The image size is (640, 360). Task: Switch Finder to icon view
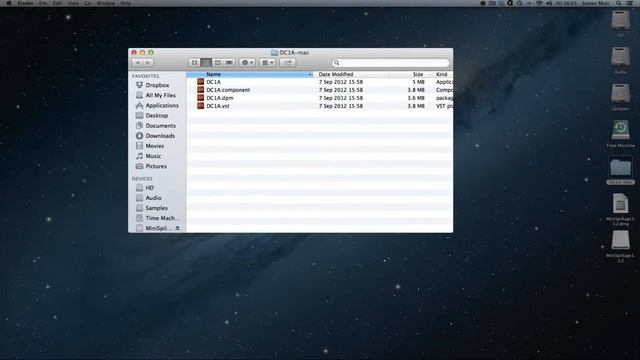pyautogui.click(x=195, y=62)
